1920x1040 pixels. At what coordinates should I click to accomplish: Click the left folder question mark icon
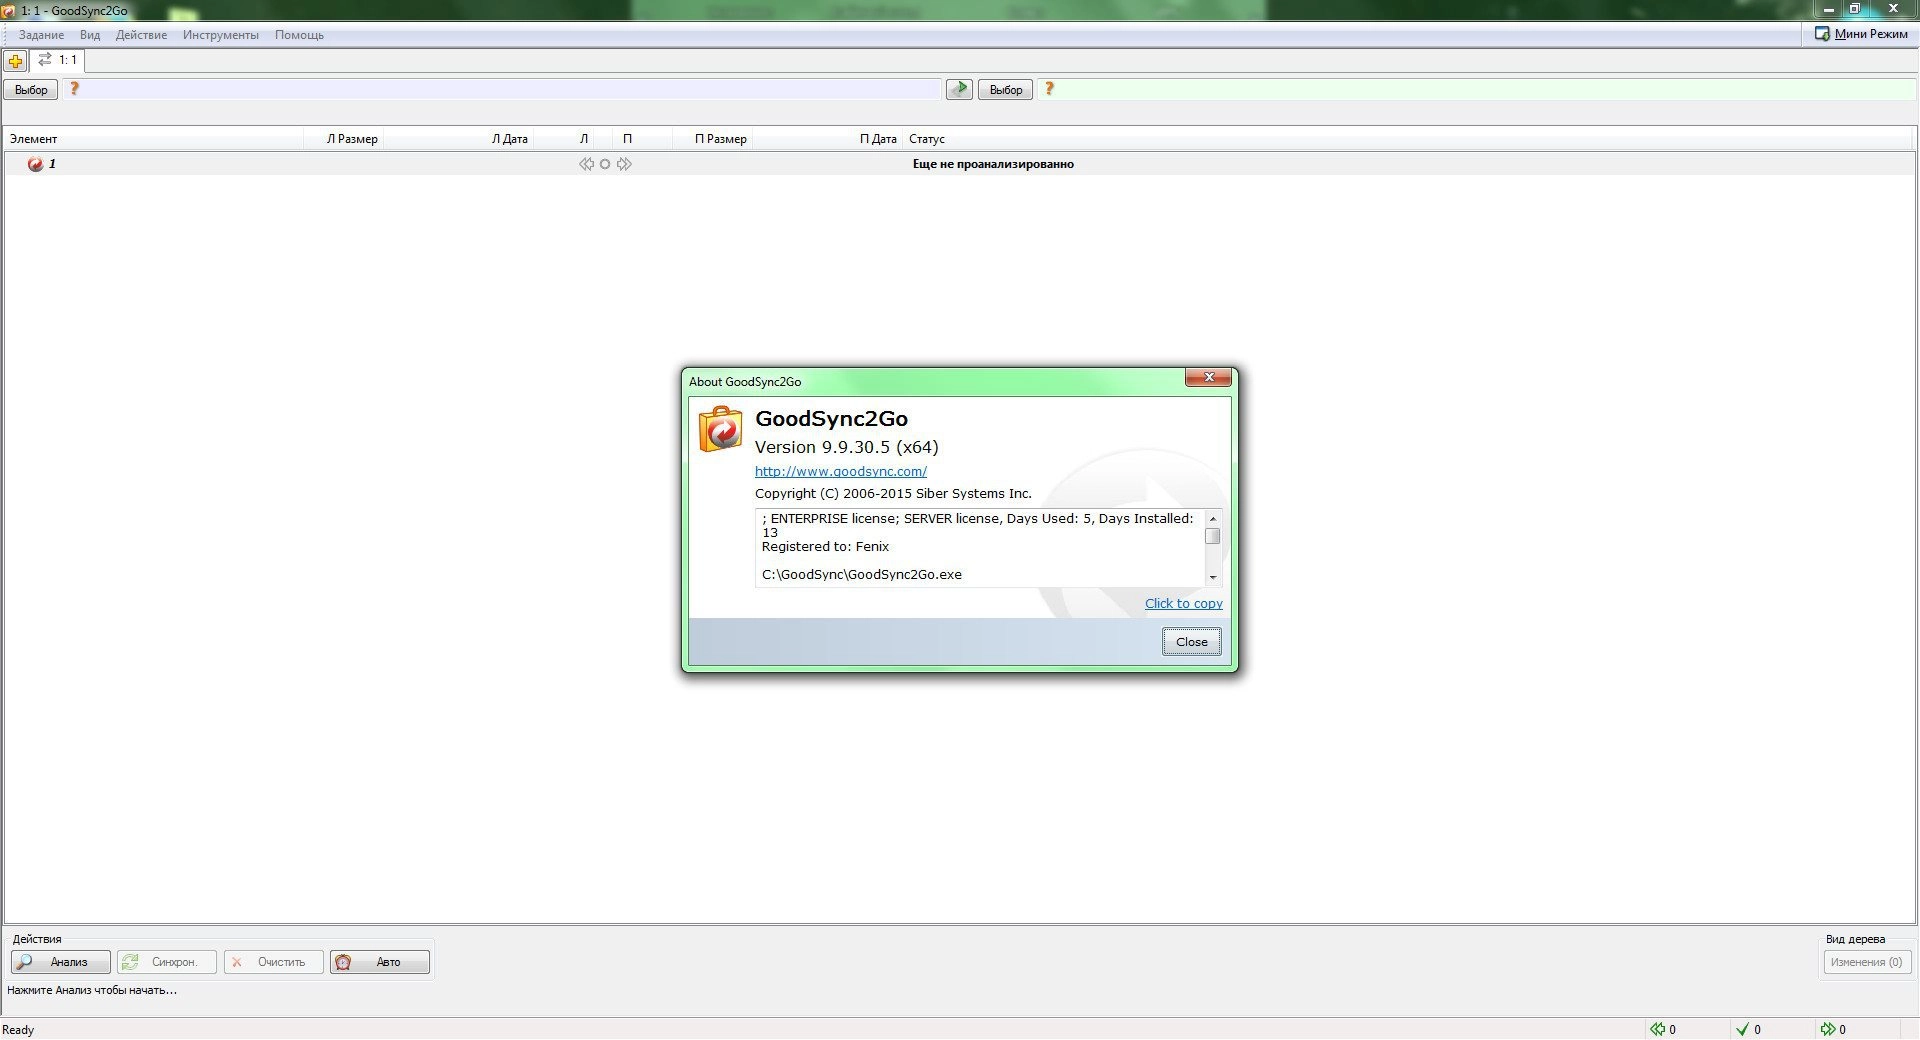point(74,89)
